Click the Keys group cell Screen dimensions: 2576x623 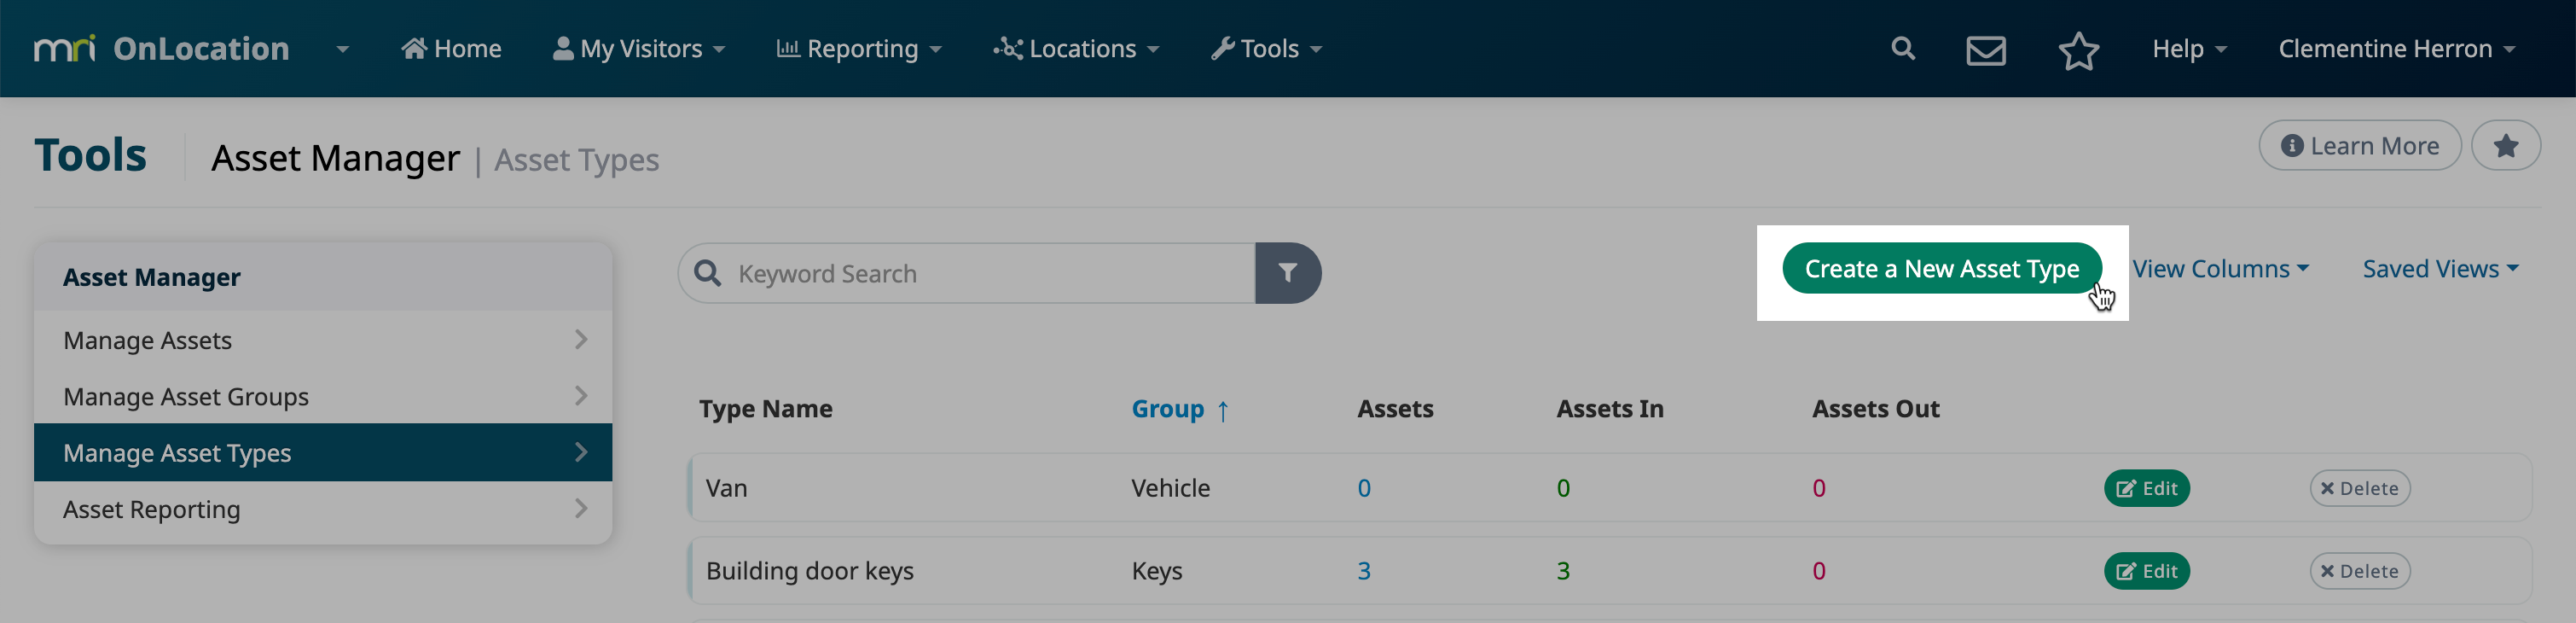click(1156, 571)
